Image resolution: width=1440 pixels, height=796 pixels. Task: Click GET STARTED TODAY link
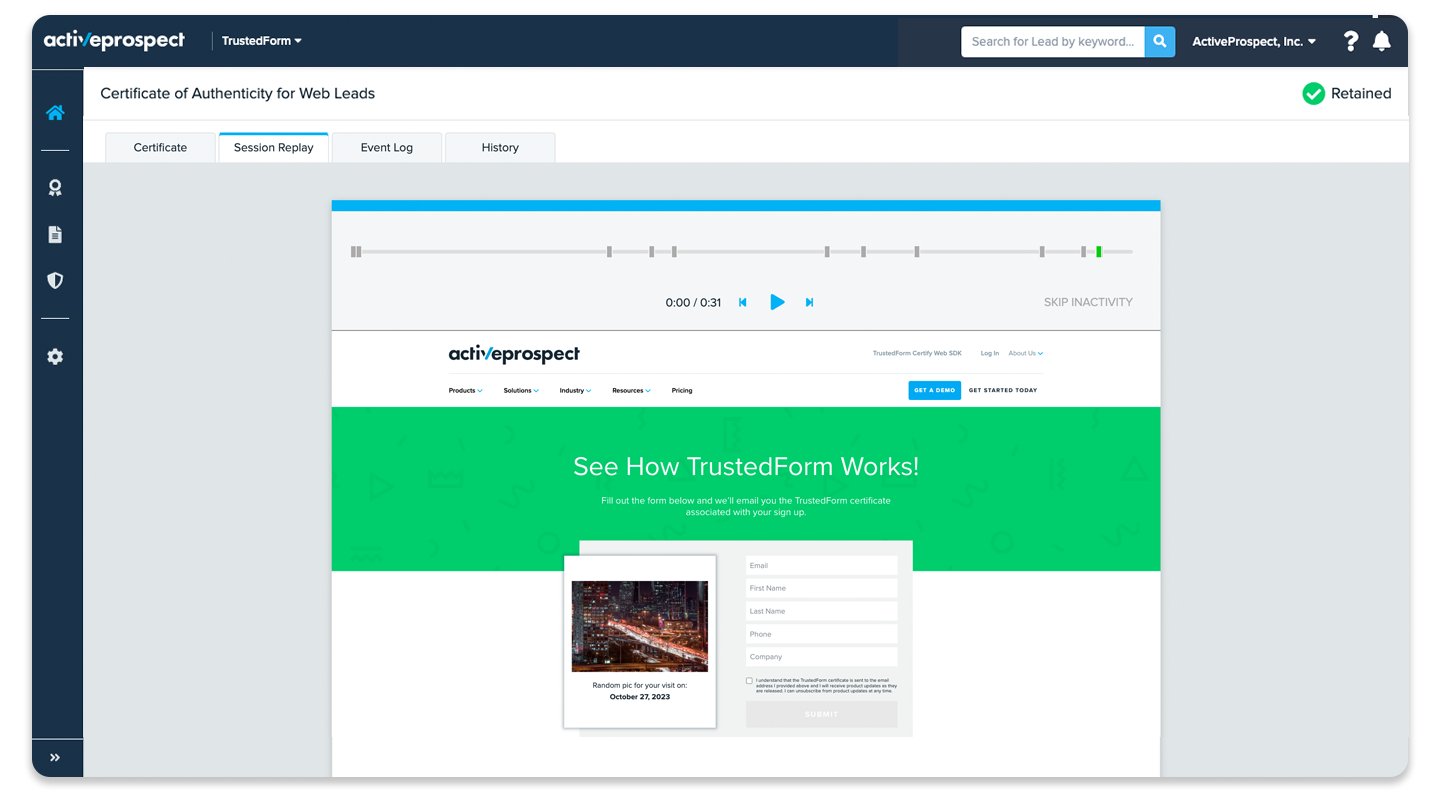pyautogui.click(x=1003, y=390)
